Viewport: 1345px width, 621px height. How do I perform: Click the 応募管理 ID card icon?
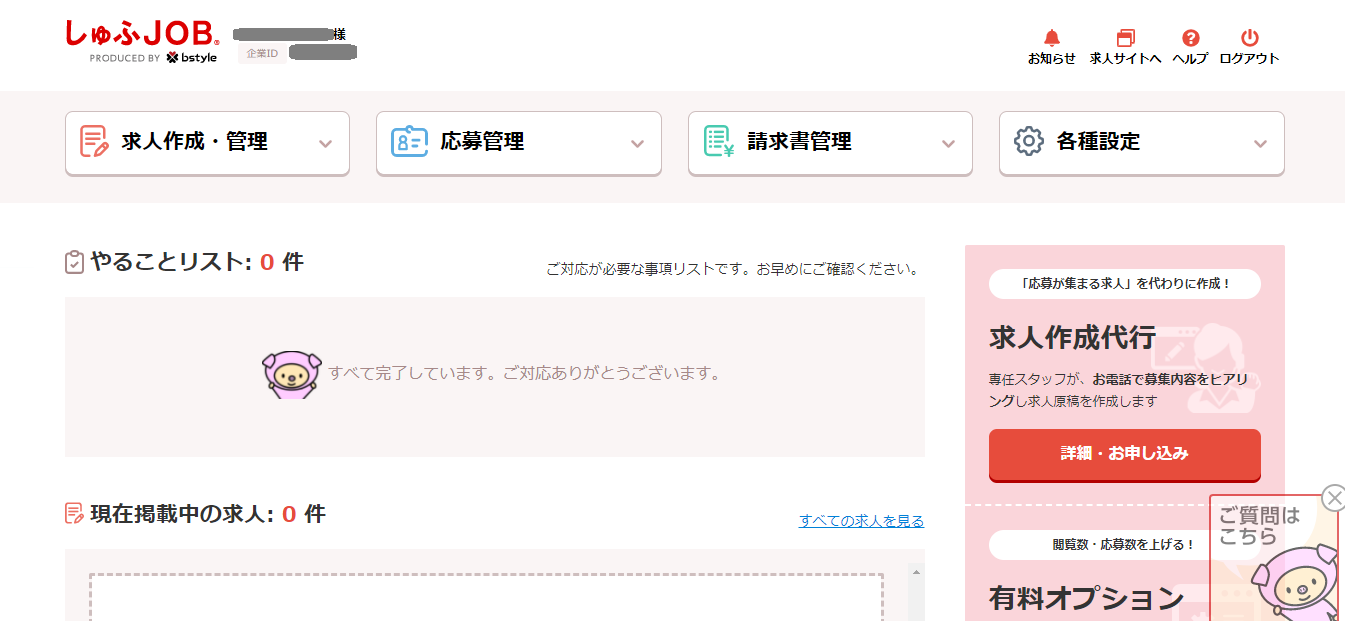coord(408,142)
